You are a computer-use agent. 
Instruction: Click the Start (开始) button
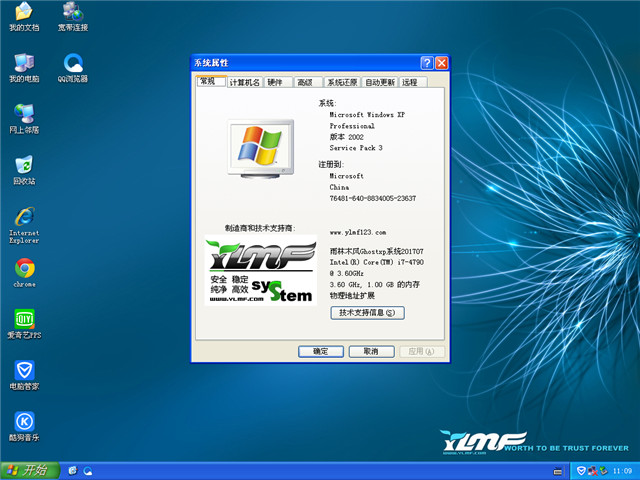30,471
